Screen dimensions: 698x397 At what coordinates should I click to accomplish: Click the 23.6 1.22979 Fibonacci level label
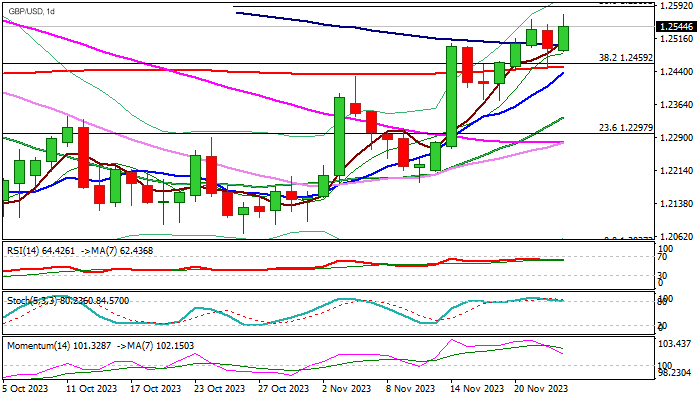(x=626, y=128)
